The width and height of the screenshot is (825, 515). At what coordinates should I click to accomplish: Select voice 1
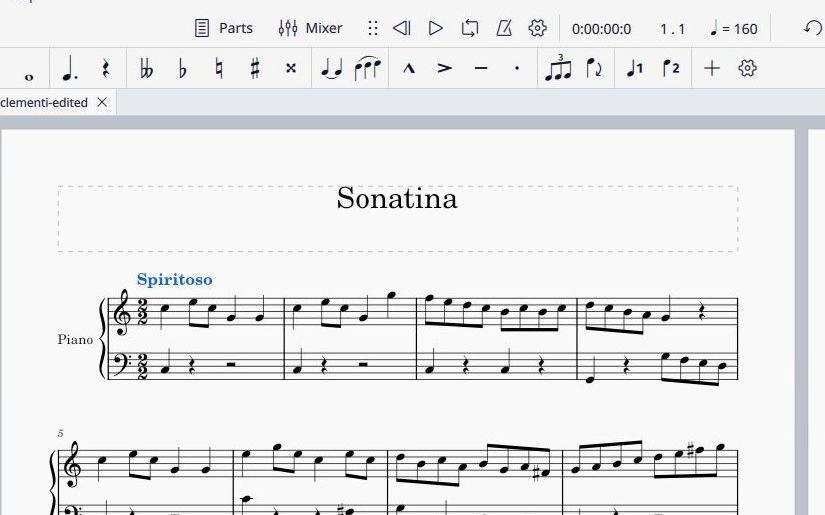[635, 68]
